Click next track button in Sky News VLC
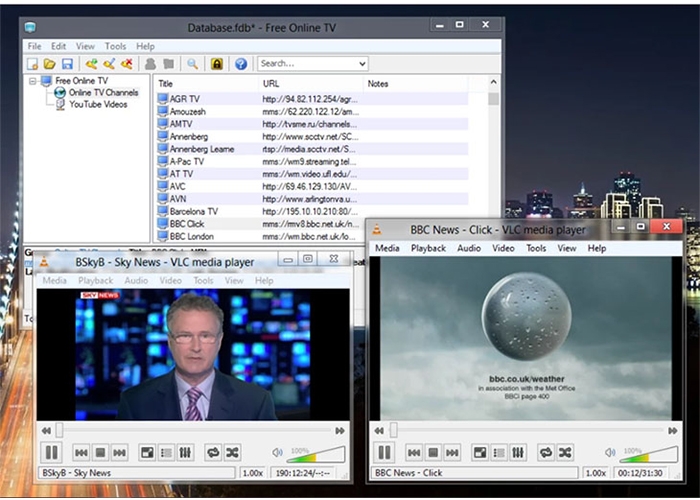 (120, 453)
